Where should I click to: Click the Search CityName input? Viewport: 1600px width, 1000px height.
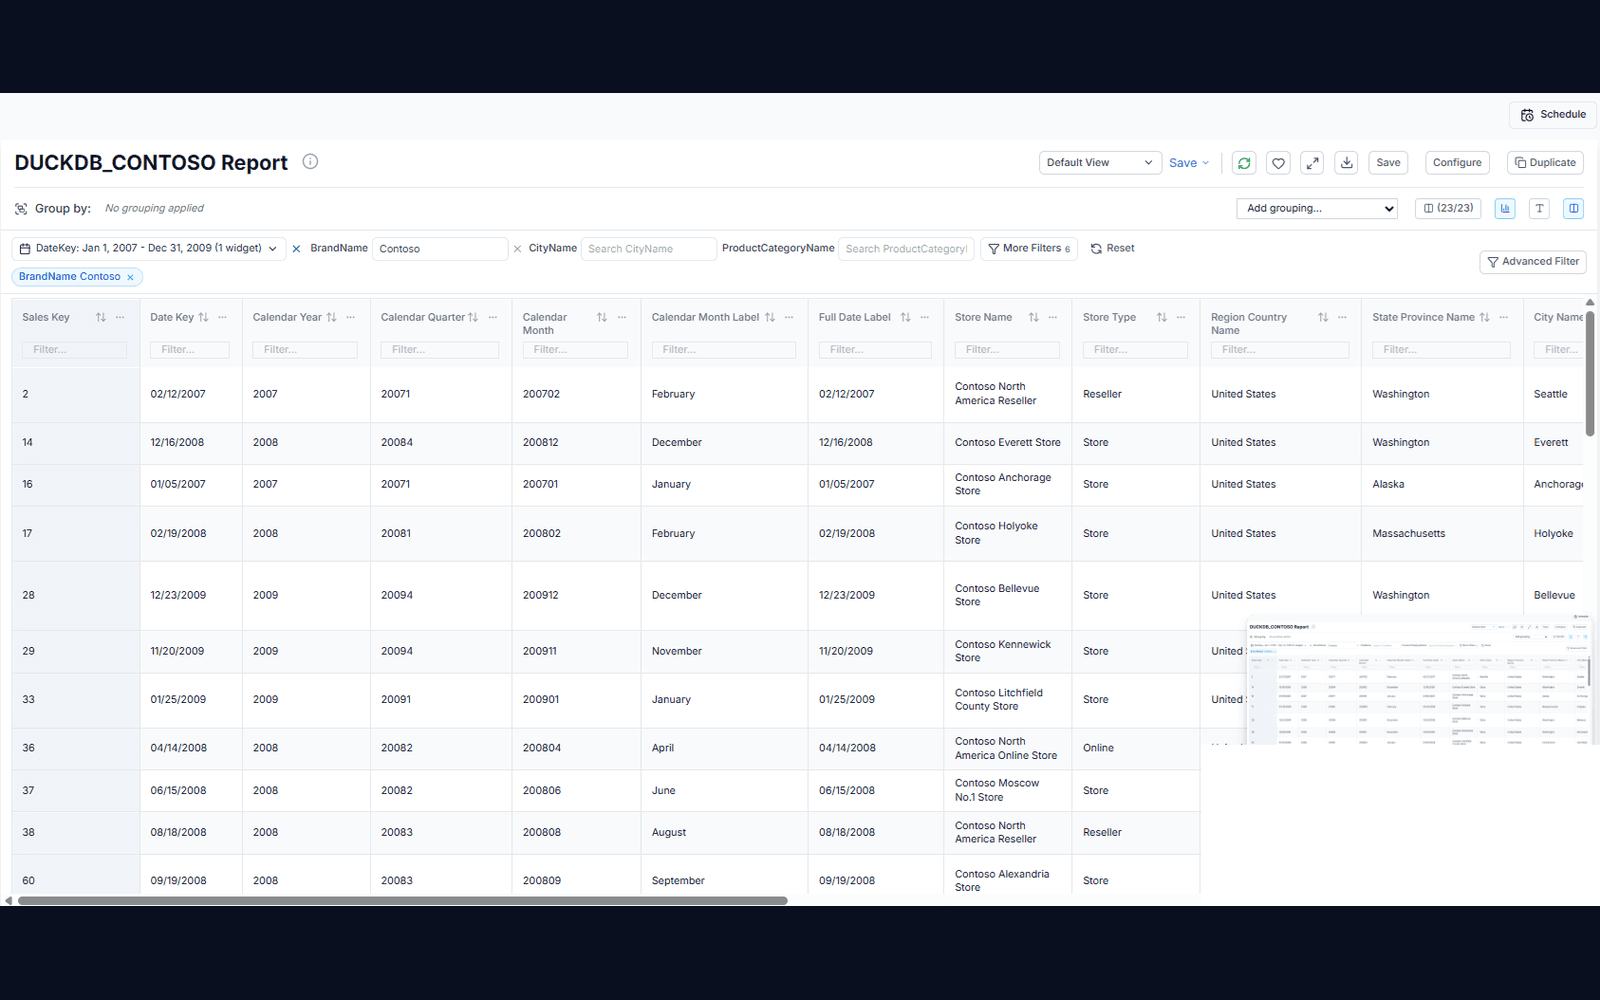coord(649,249)
